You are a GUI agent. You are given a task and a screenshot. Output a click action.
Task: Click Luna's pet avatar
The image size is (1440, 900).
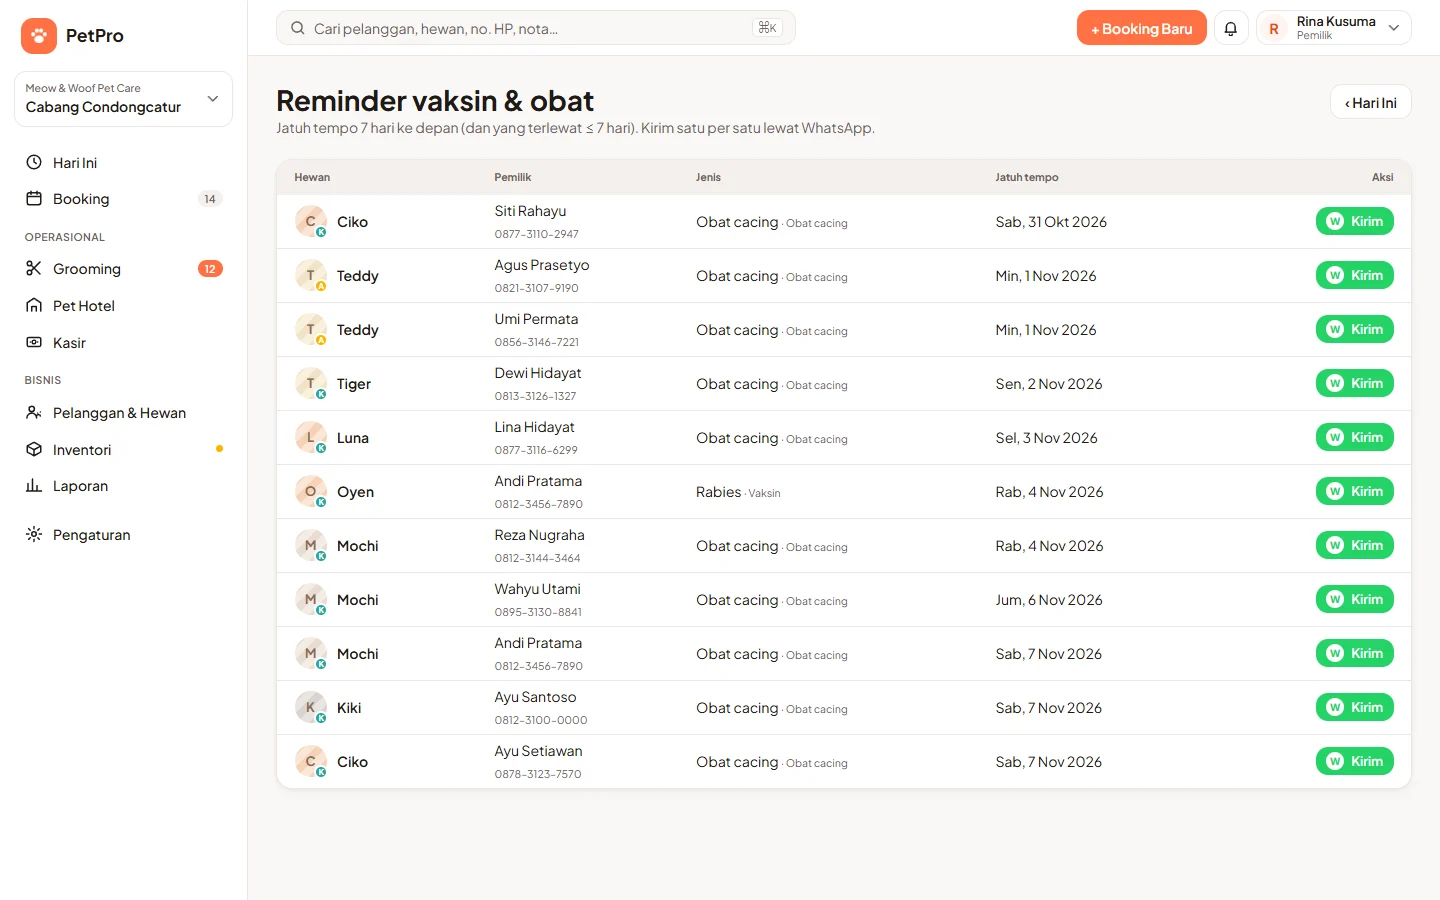coord(311,438)
